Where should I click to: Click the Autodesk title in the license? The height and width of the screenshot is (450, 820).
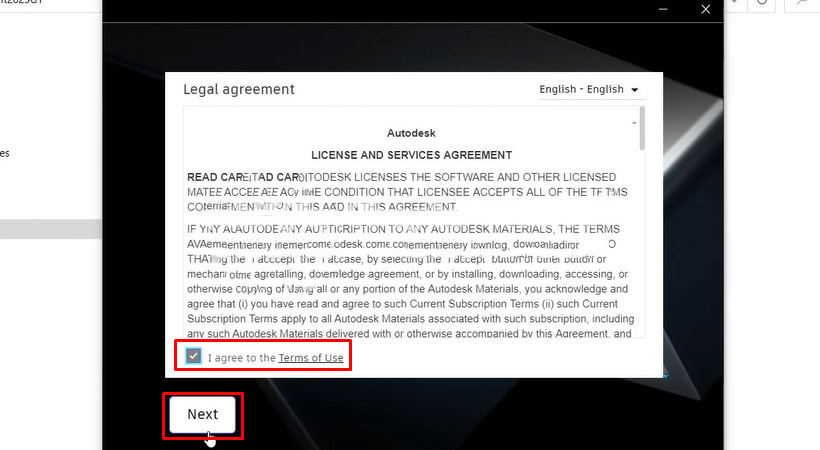click(x=411, y=133)
